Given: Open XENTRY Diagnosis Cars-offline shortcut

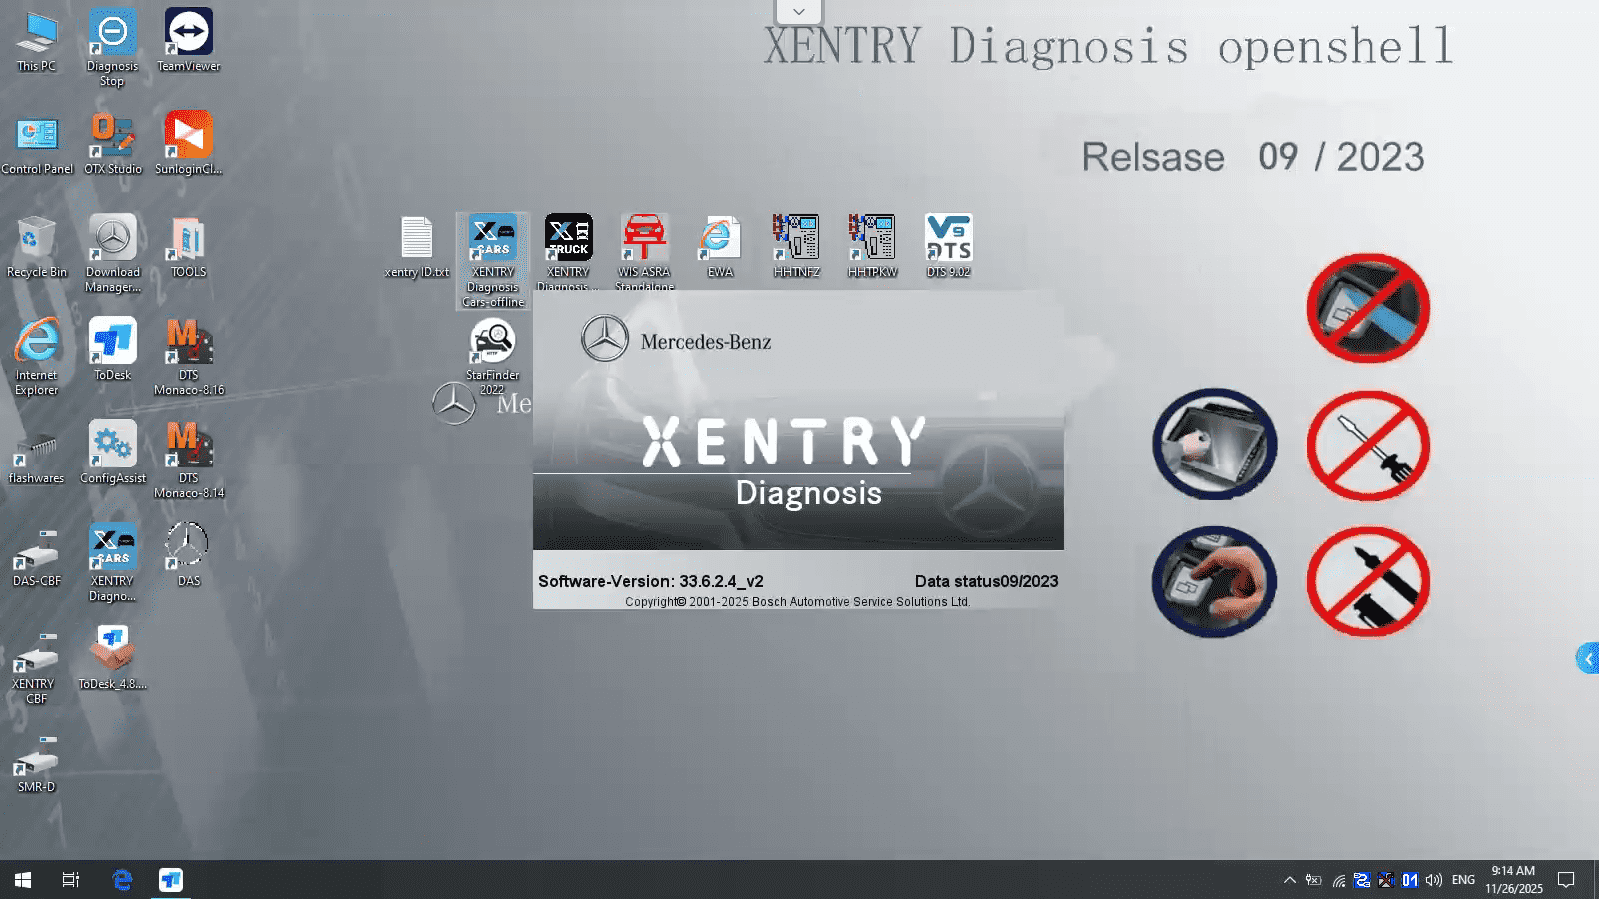Looking at the screenshot, I should (x=492, y=240).
